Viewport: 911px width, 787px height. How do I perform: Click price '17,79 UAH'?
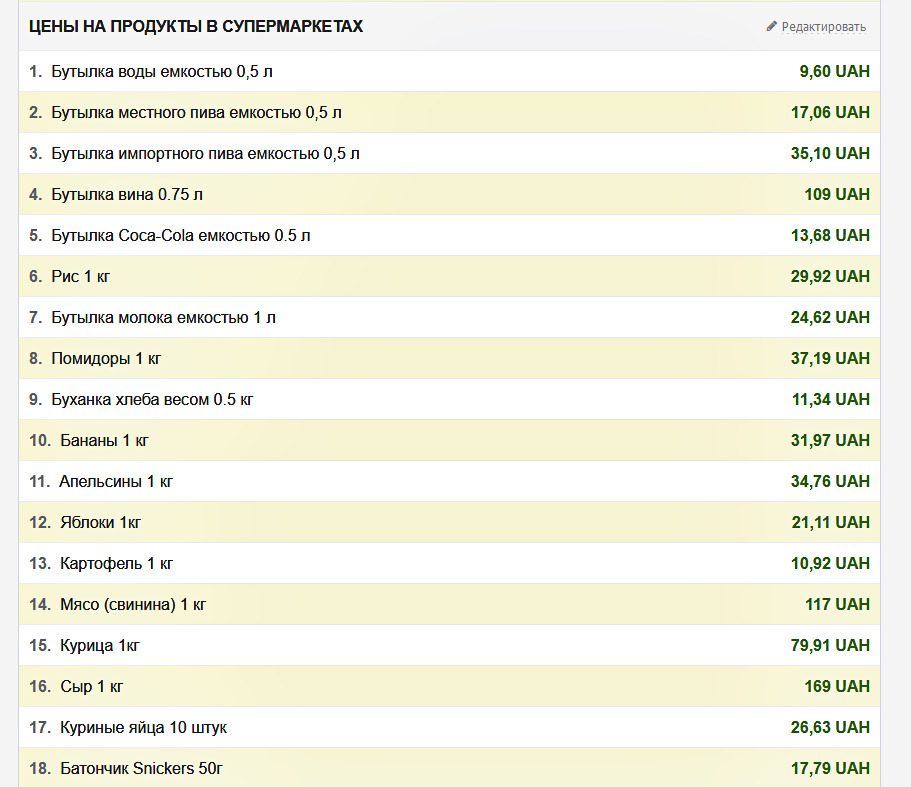tap(830, 768)
